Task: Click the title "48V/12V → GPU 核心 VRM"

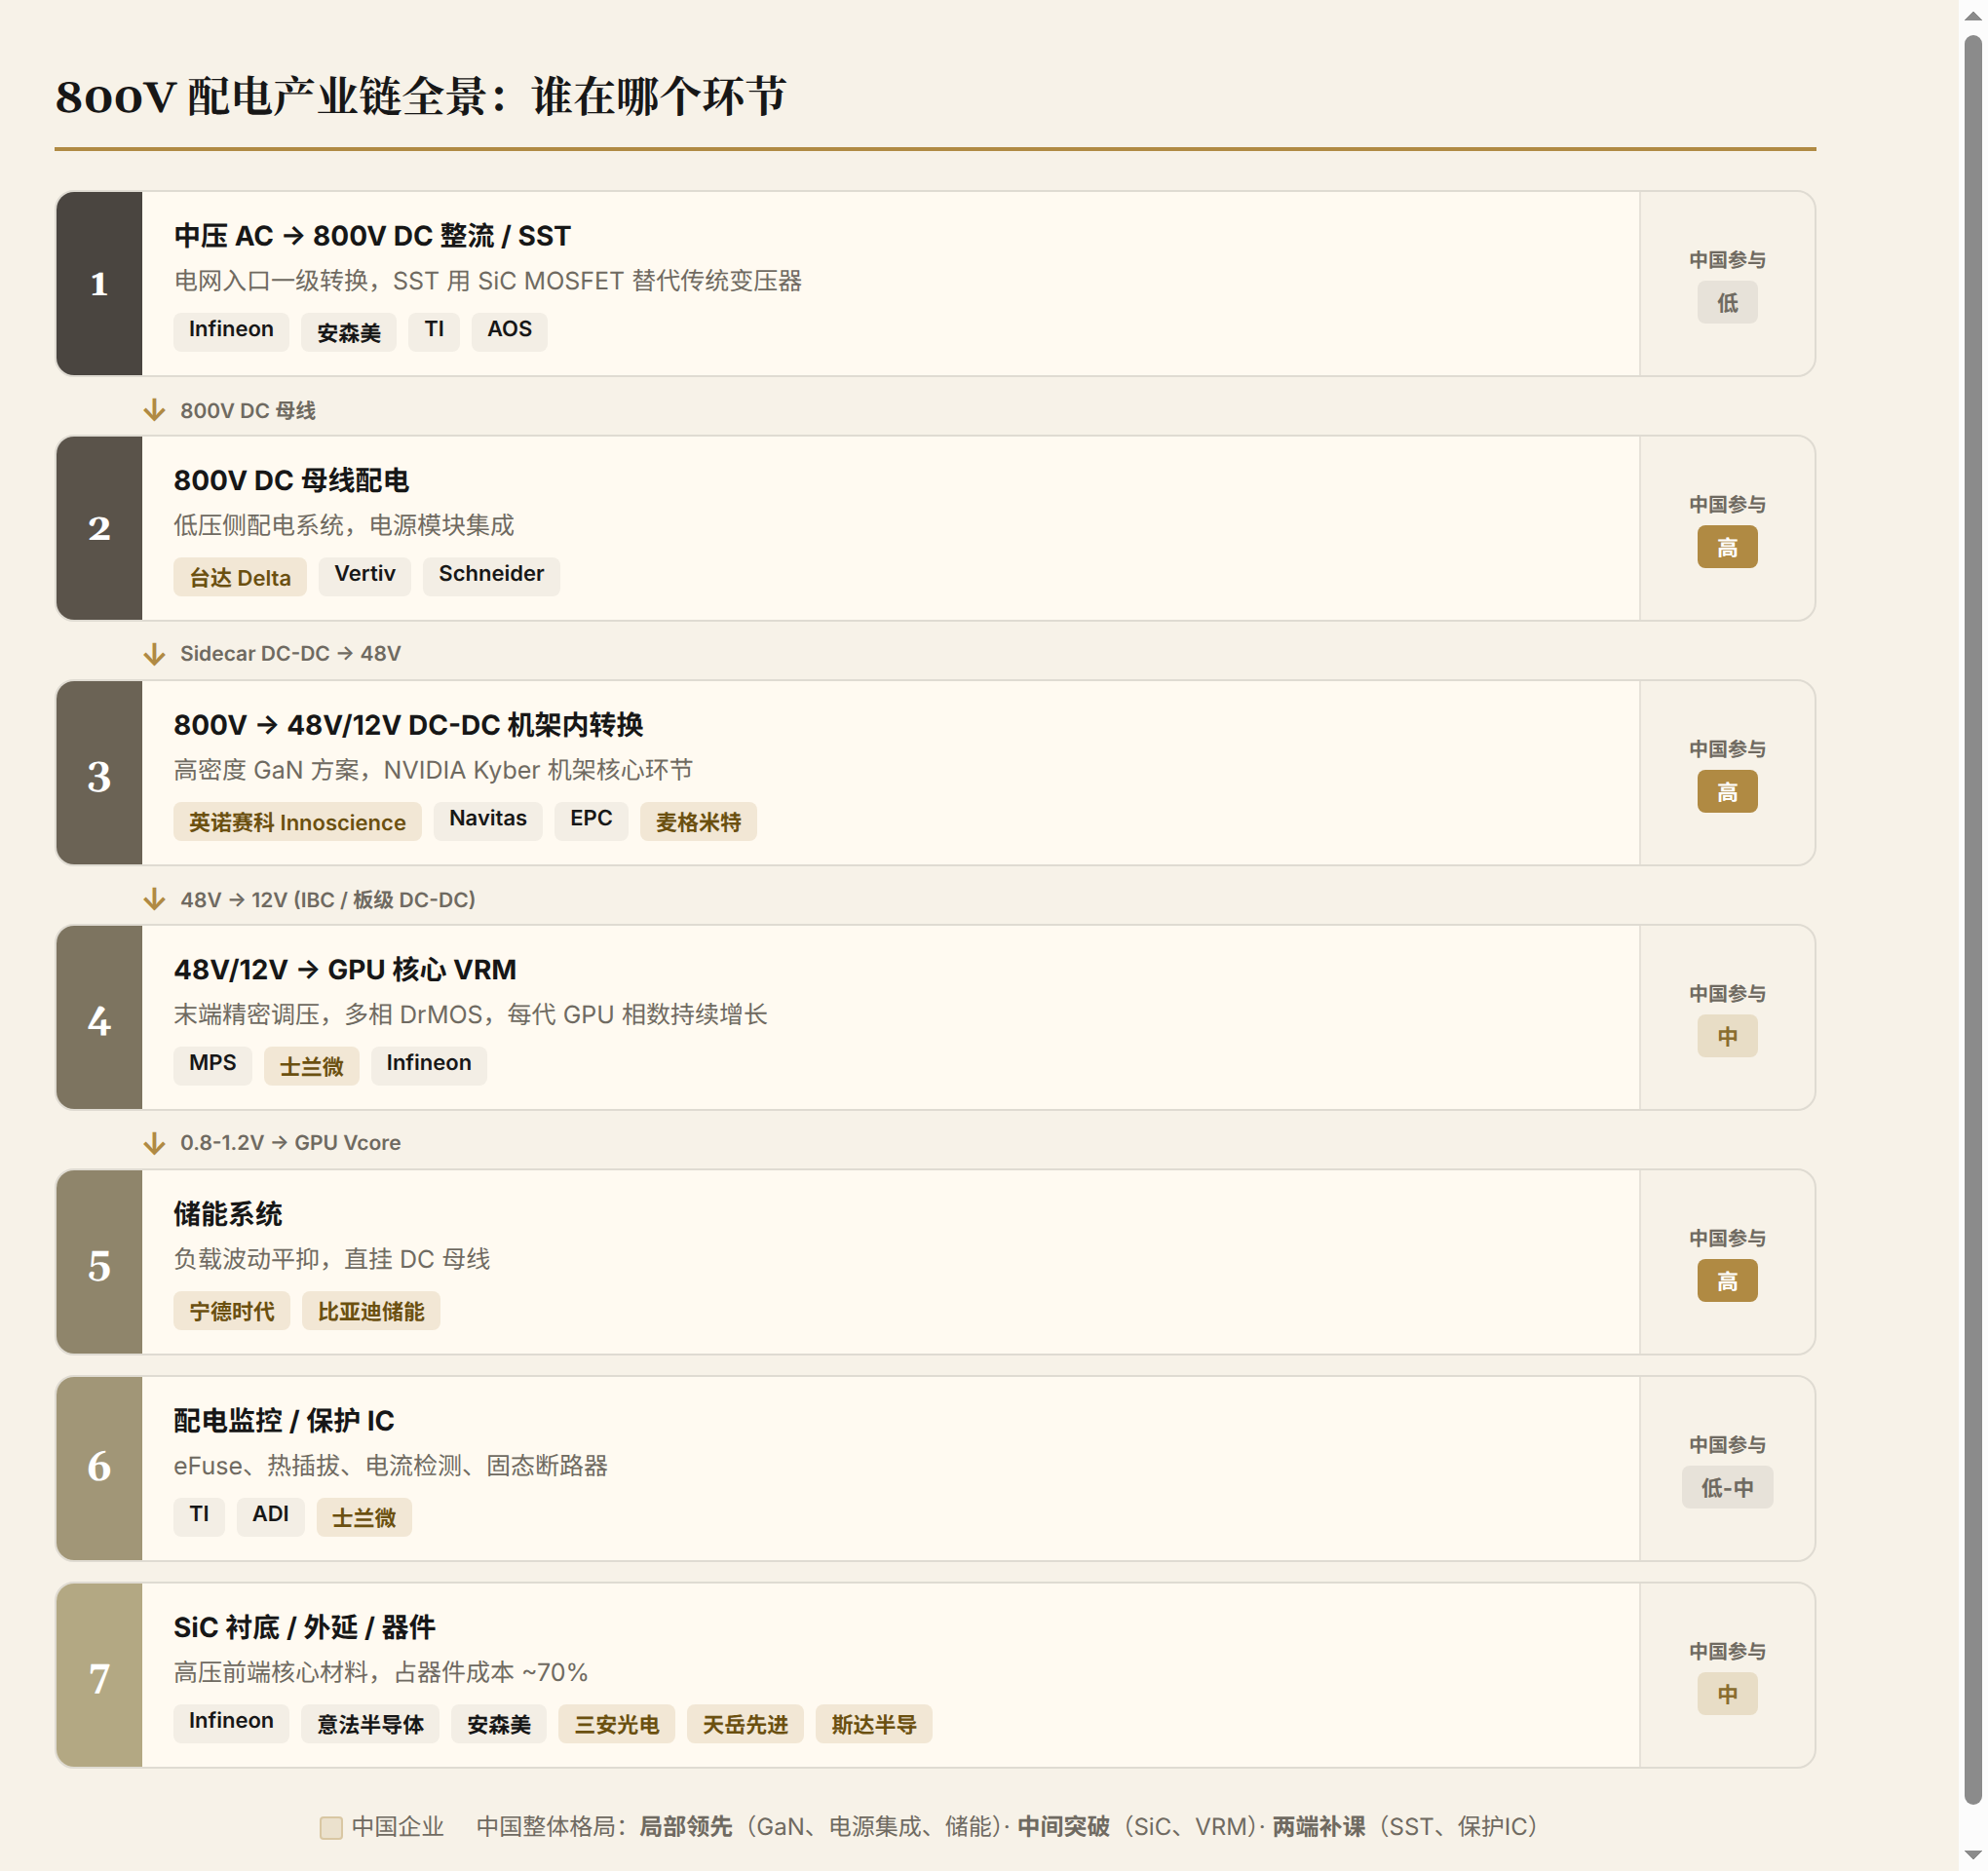Action: [x=345, y=970]
